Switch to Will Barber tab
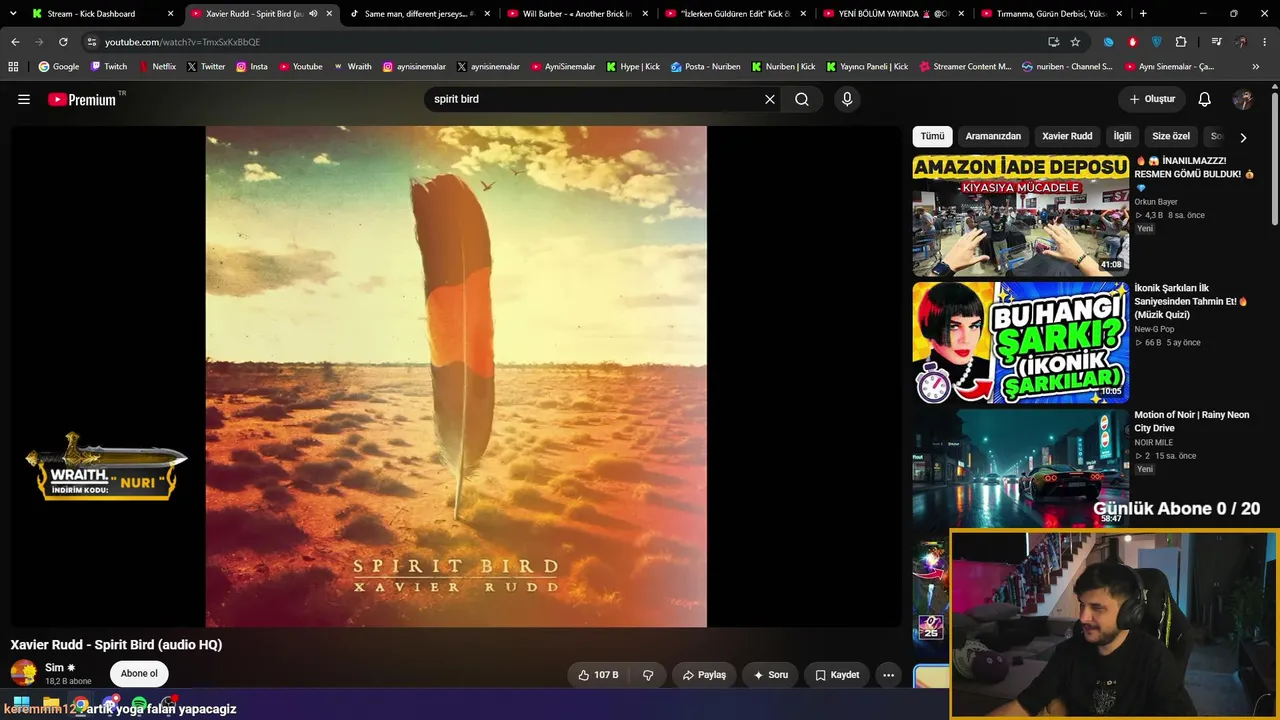The image size is (1280, 720). click(578, 14)
